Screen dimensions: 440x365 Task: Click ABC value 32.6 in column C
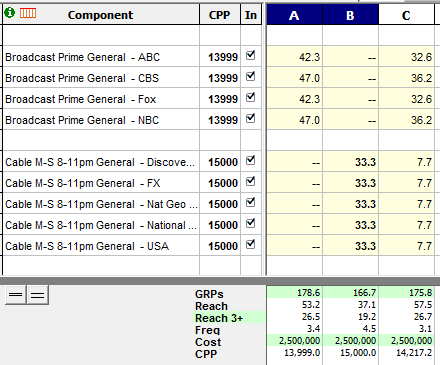point(406,57)
